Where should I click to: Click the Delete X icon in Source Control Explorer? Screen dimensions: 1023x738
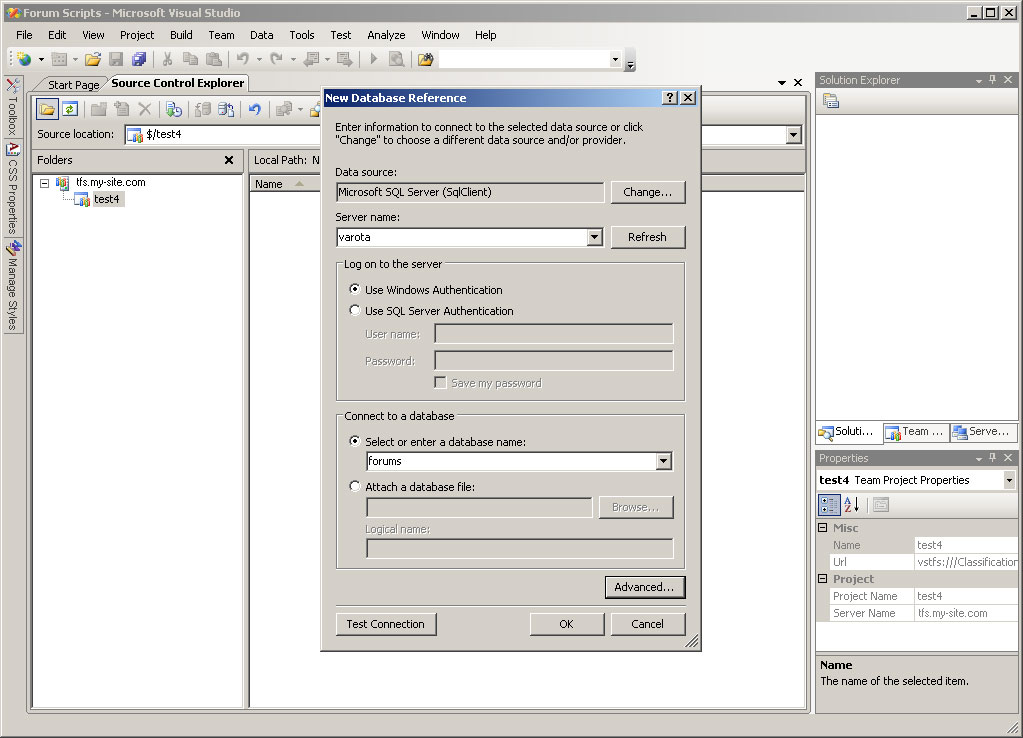coord(145,109)
